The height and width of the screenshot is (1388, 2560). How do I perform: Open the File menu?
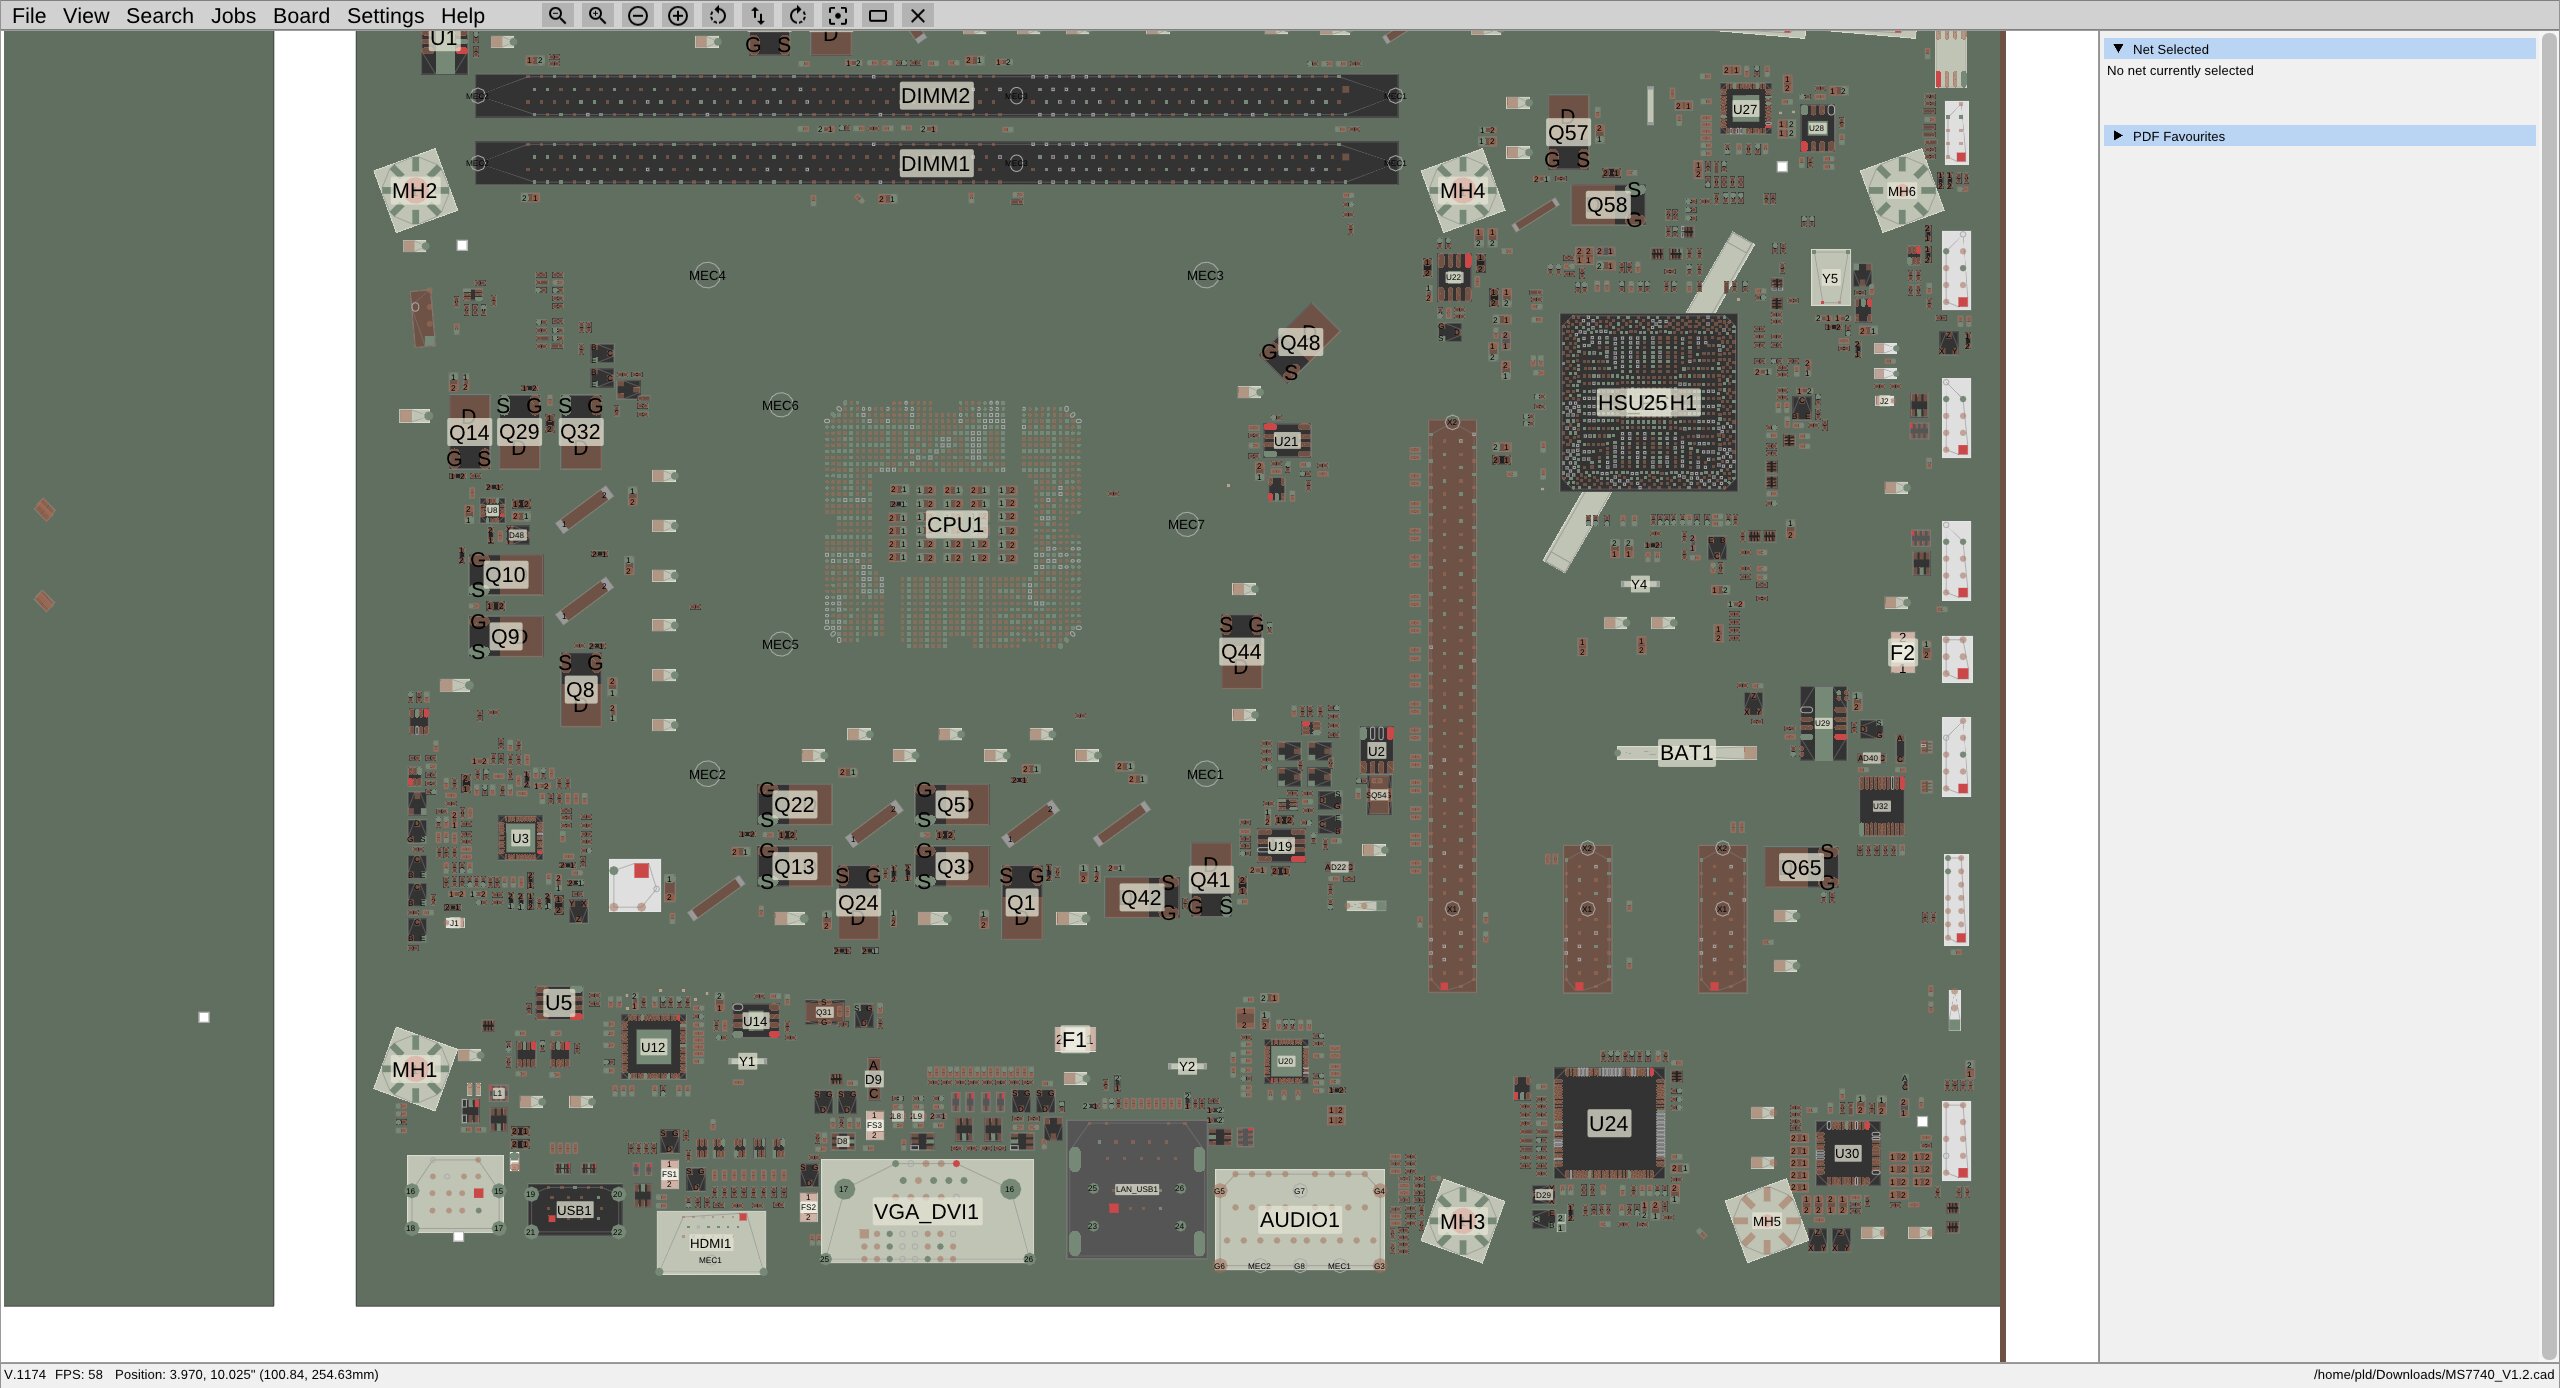point(29,15)
